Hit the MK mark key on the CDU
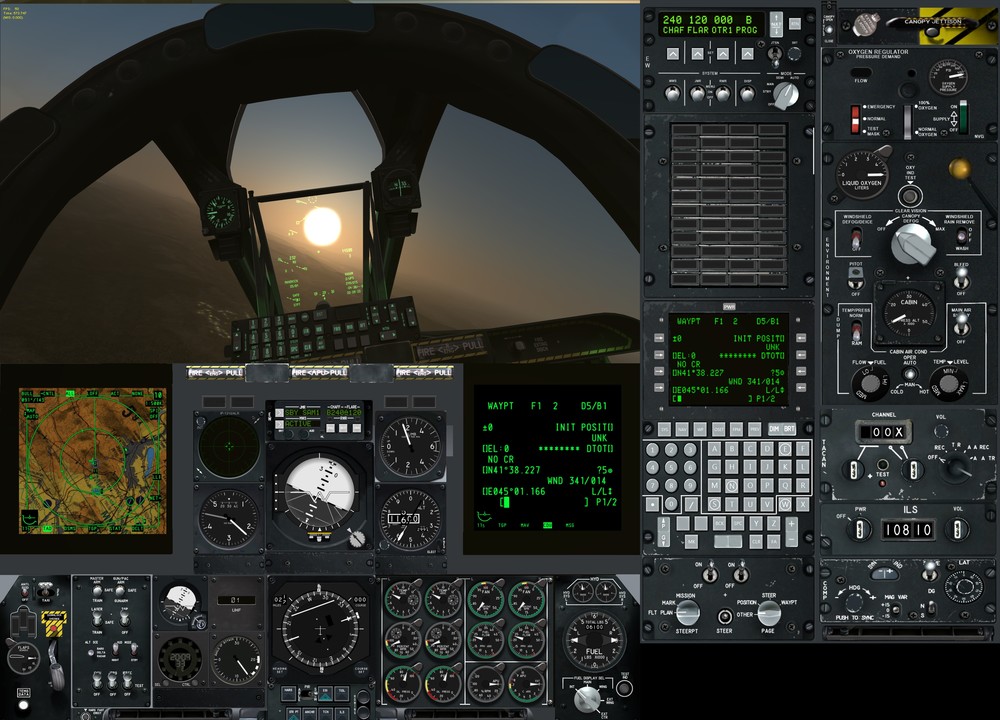Image resolution: width=1000 pixels, height=720 pixels. tap(691, 541)
